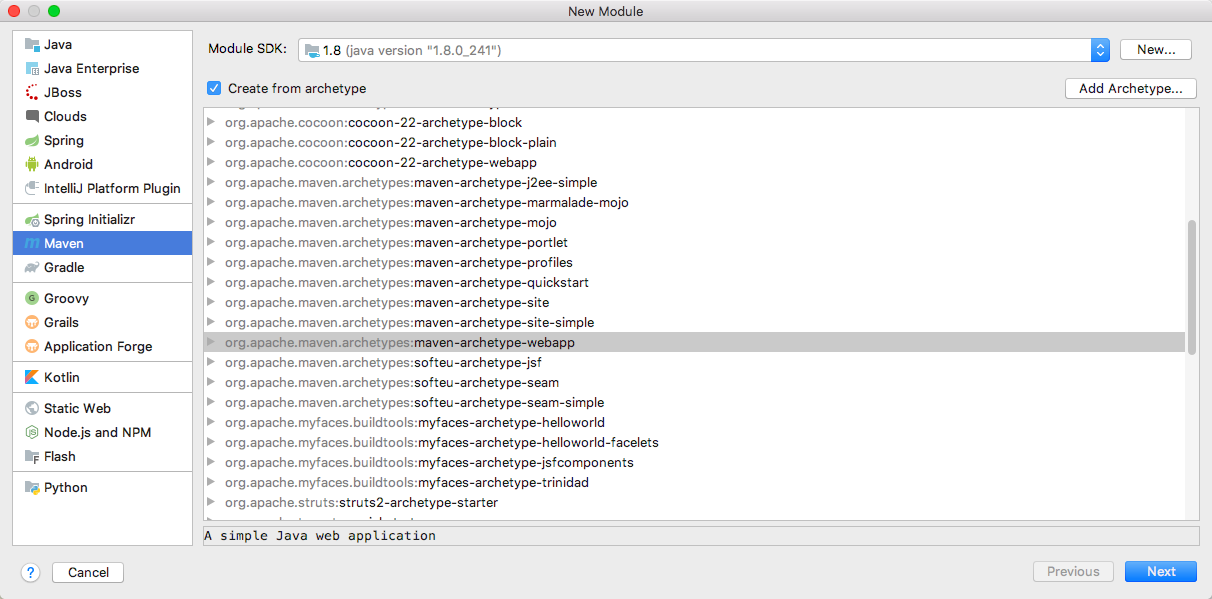Expand maven-archetype-quickstart node arrow
Image resolution: width=1212 pixels, height=599 pixels.
[211, 282]
